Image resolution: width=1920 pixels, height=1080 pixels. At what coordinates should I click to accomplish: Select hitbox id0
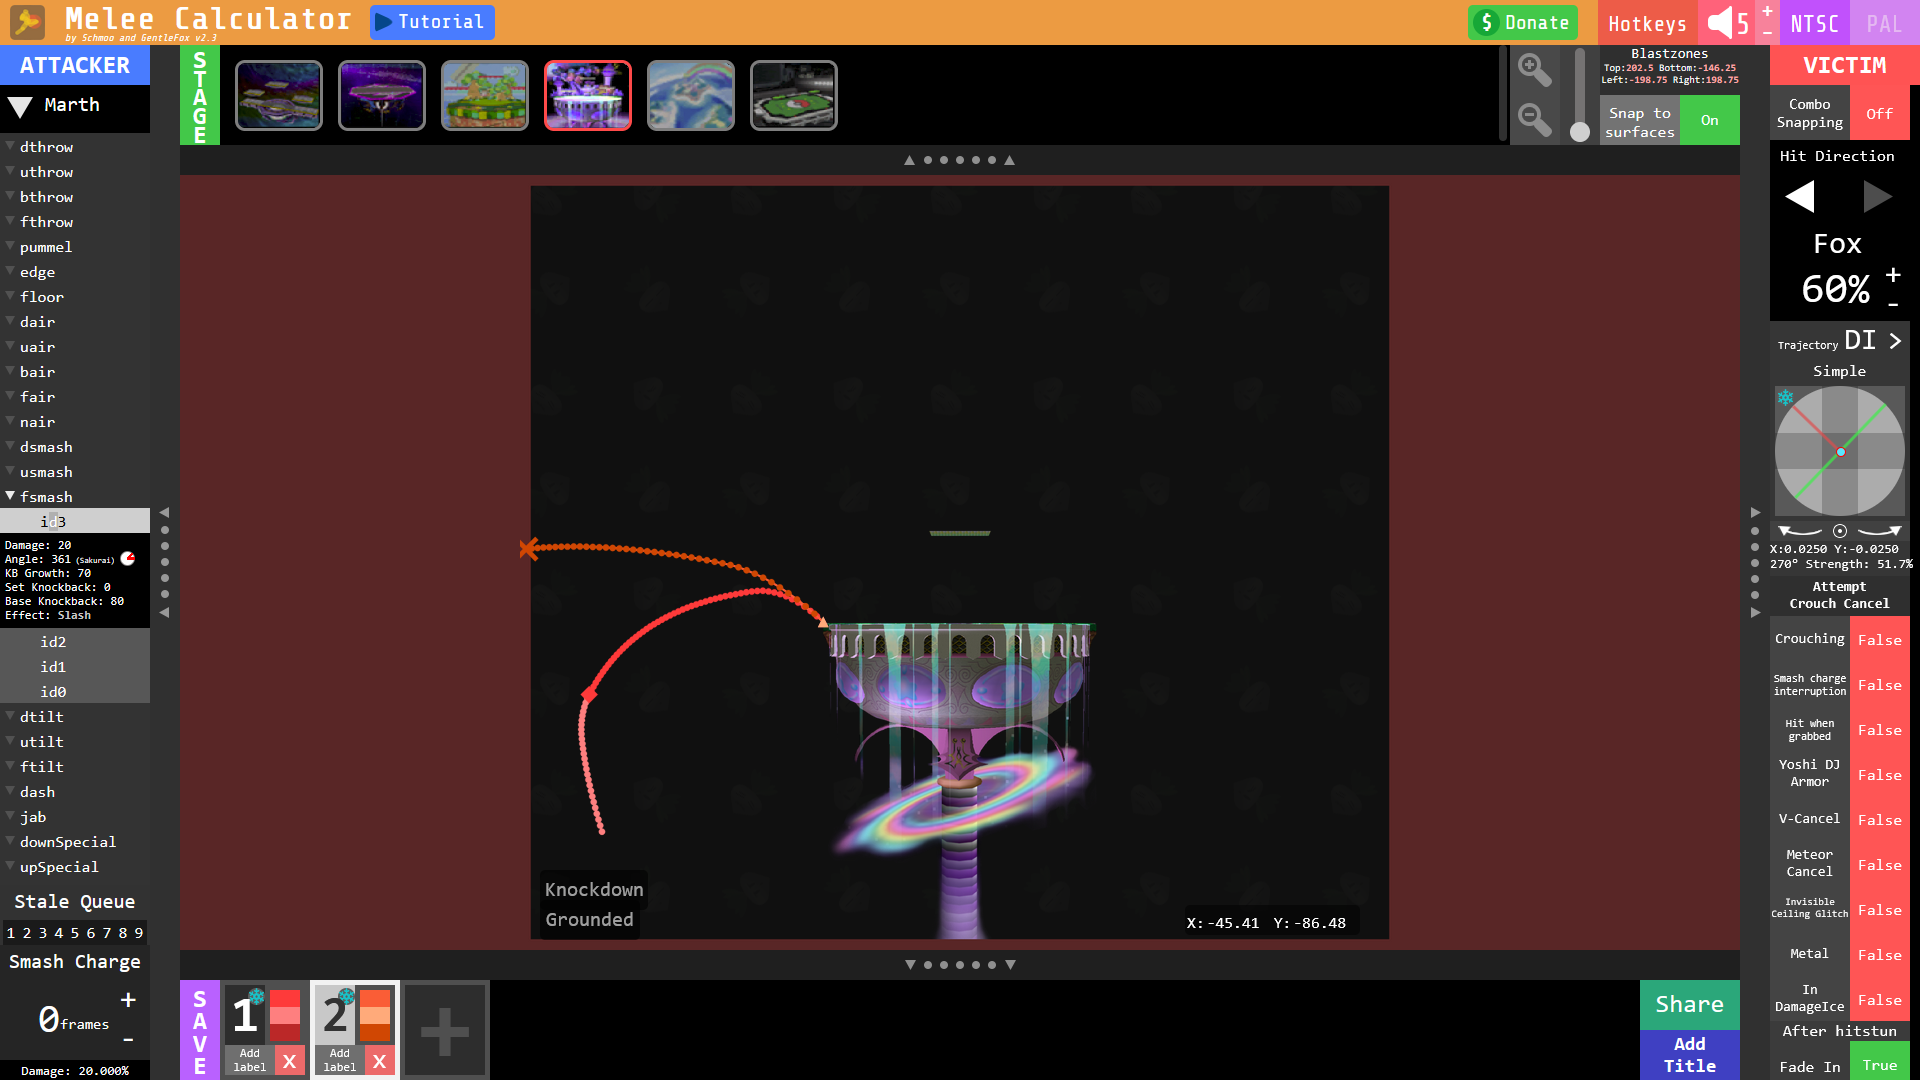[x=75, y=692]
